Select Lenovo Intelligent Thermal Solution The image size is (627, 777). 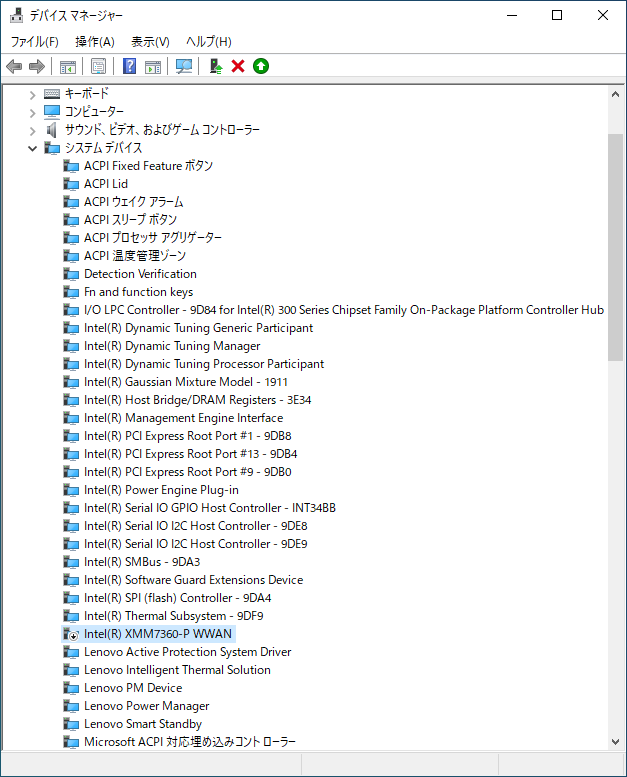click(x=177, y=670)
